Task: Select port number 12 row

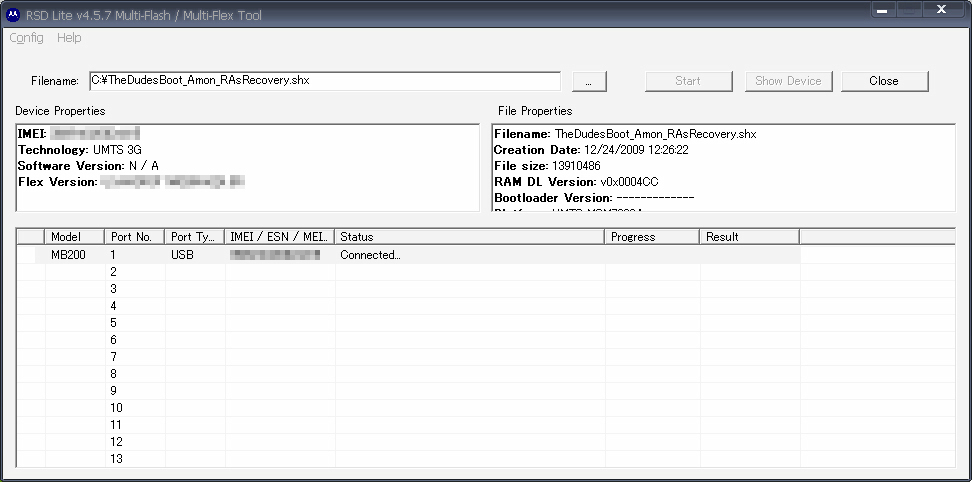Action: [409, 442]
